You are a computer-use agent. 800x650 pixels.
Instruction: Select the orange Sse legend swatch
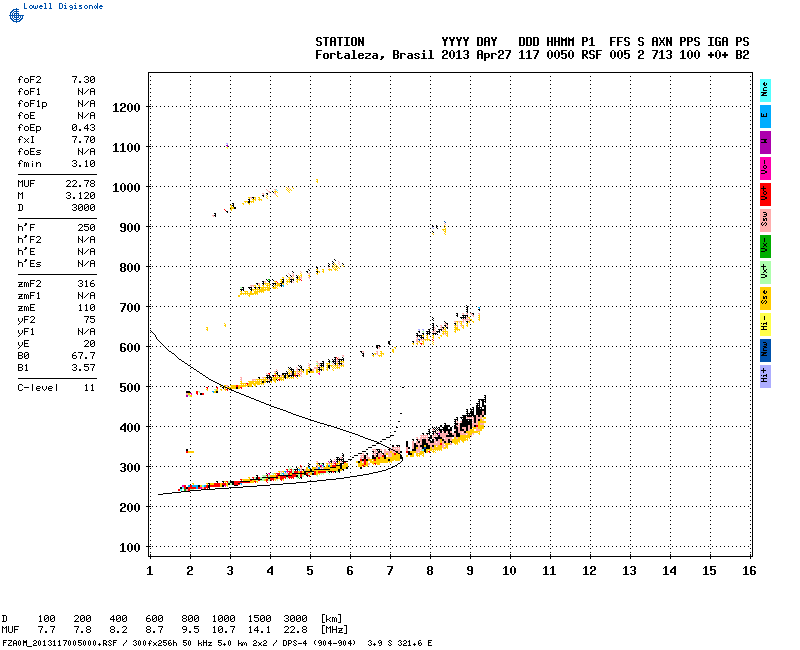(765, 298)
